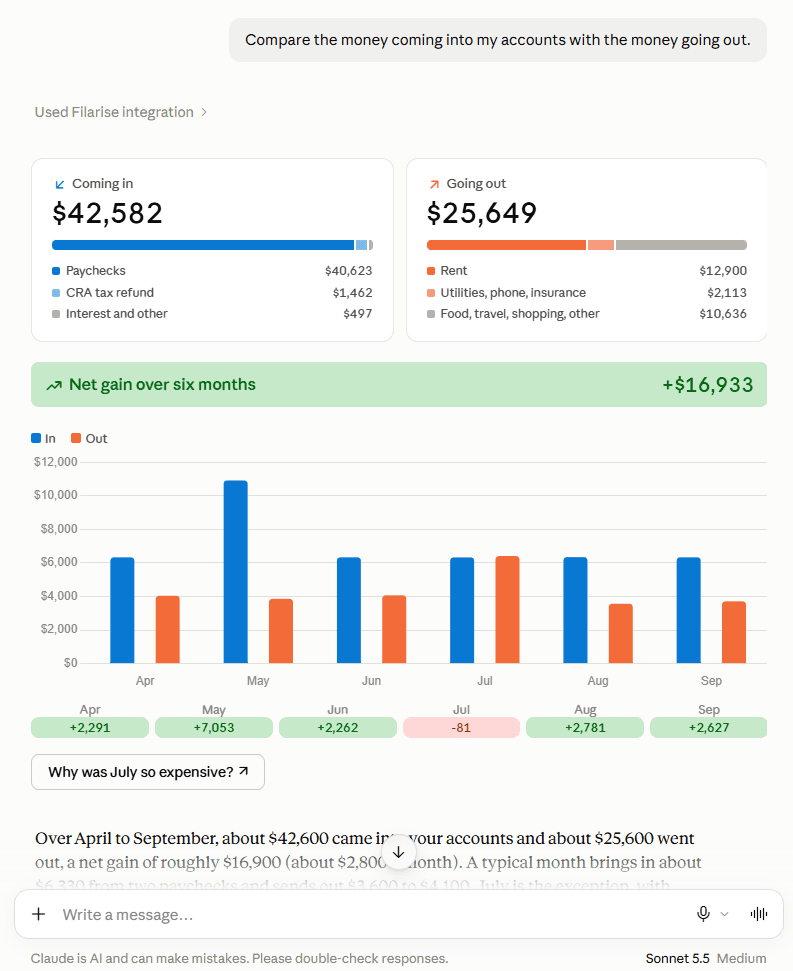Screen dimensions: 793x971
Task: Click the user message about comparing money
Action: (x=498, y=40)
